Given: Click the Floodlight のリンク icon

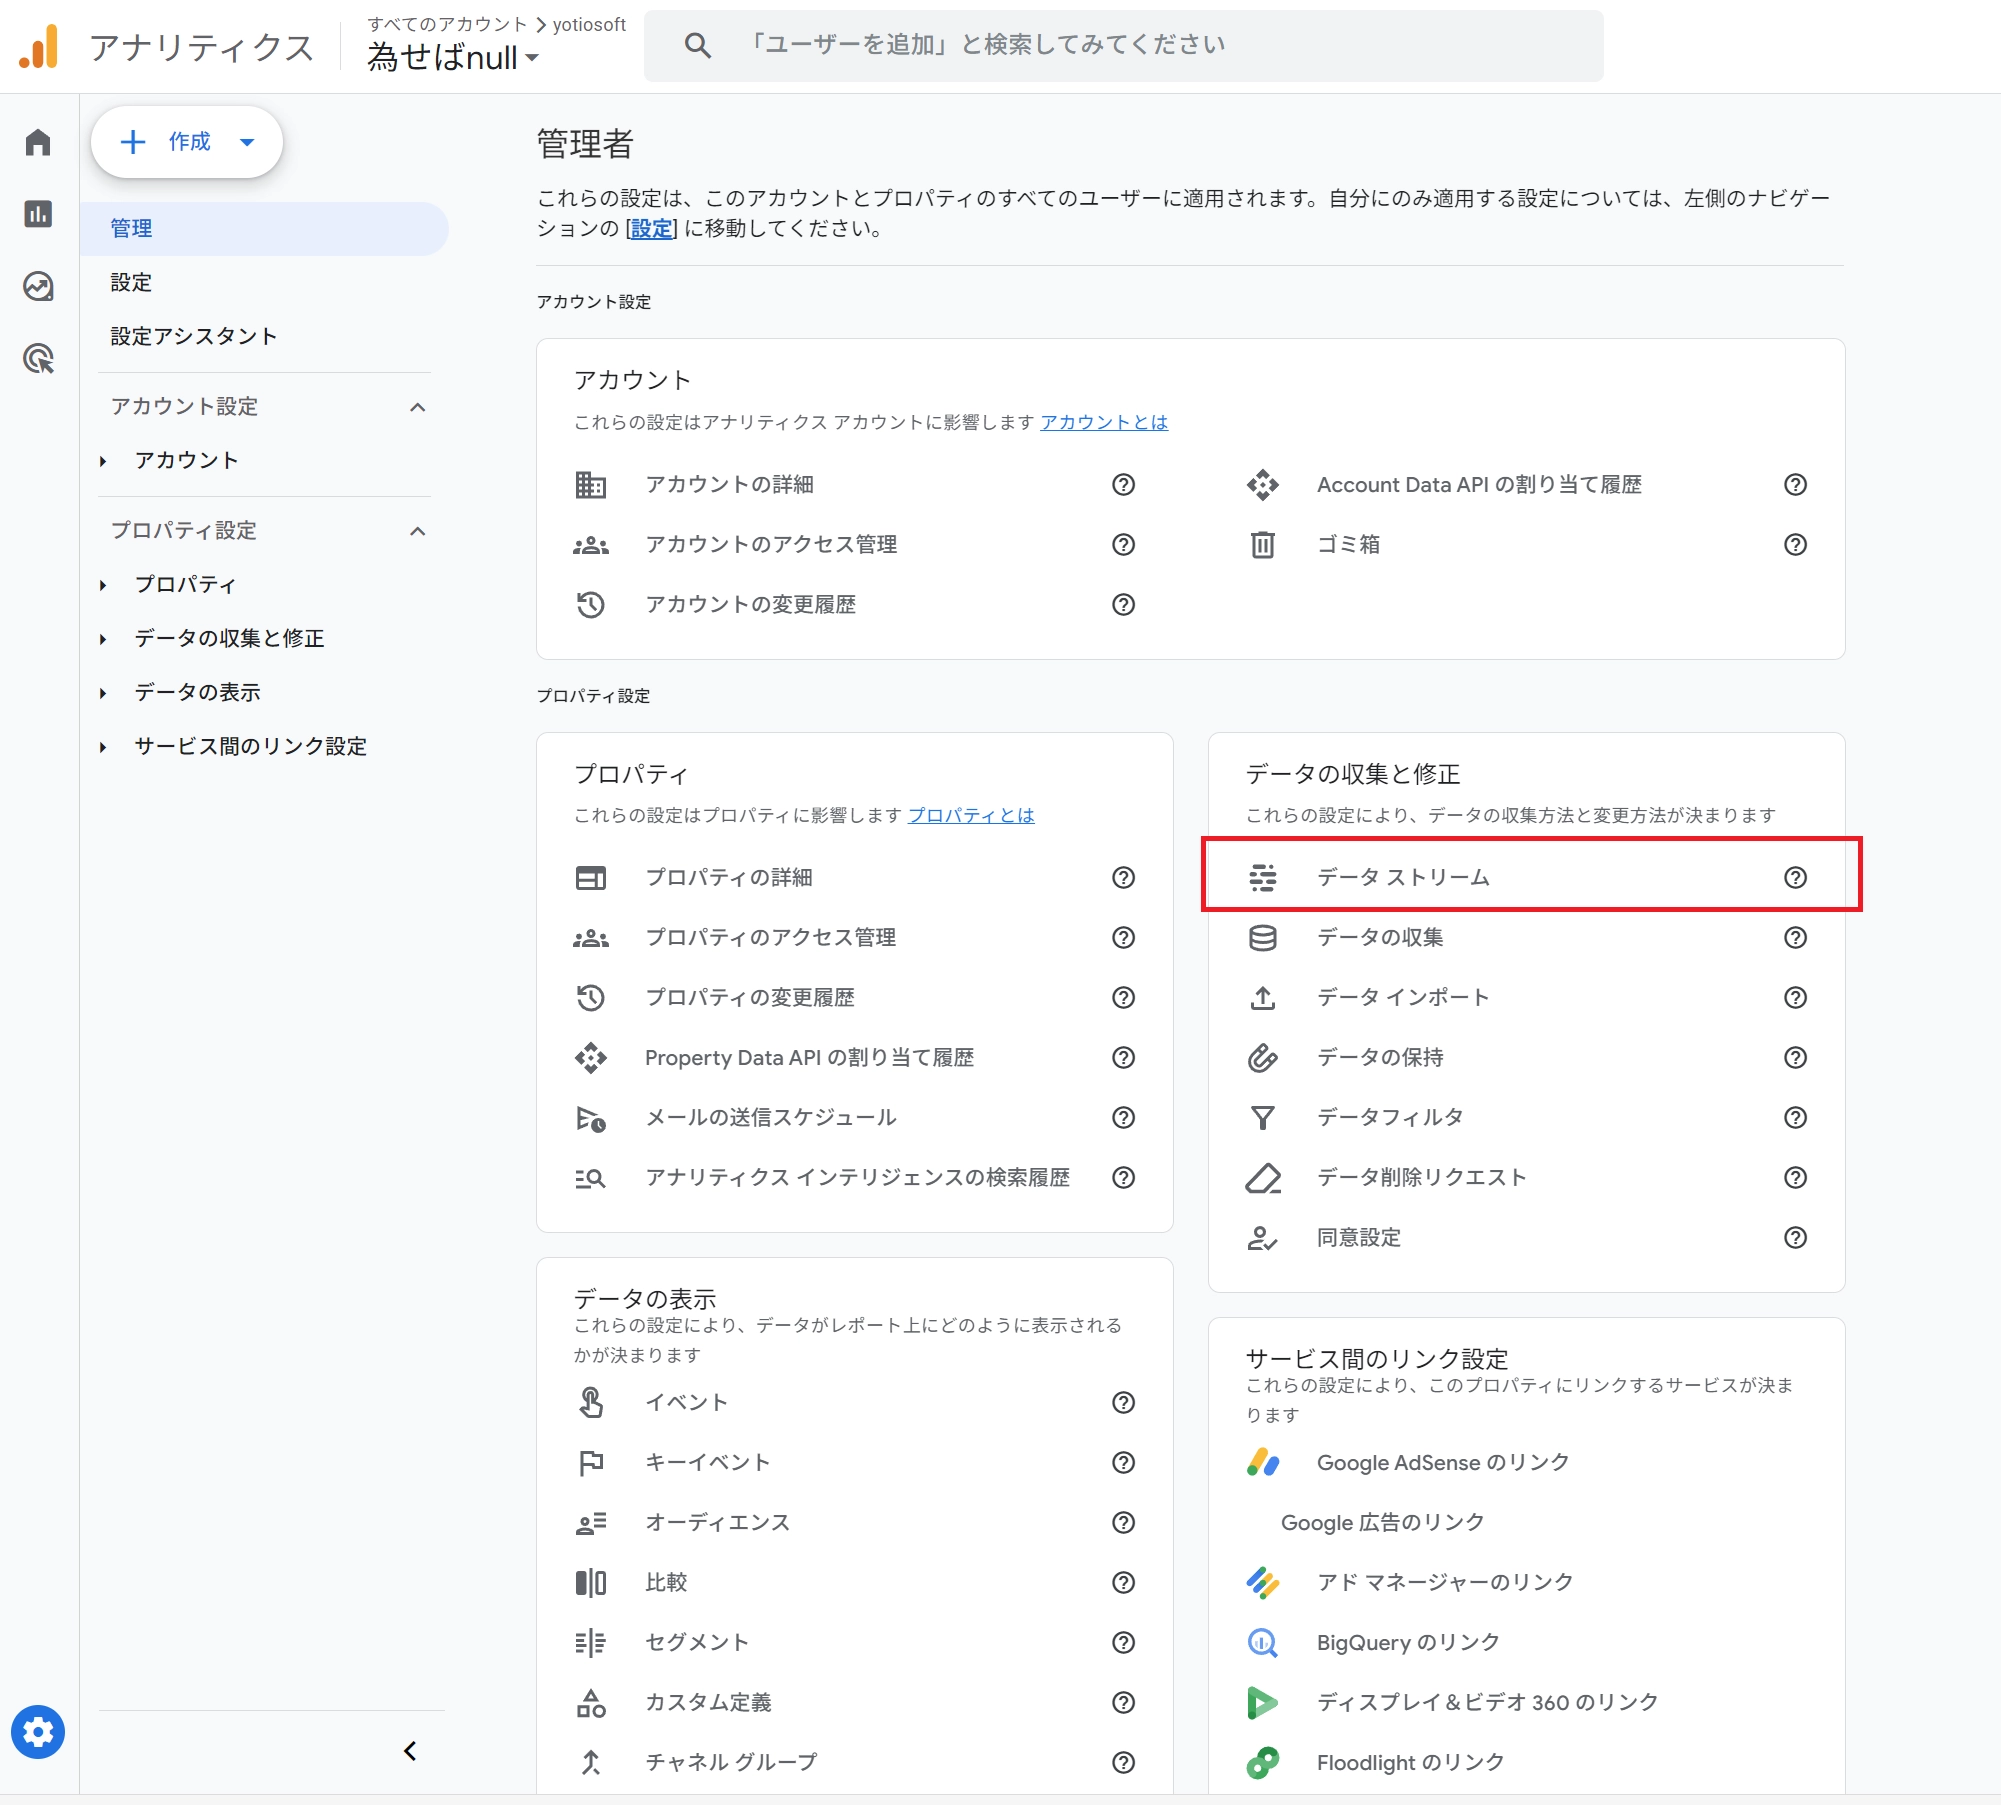Looking at the screenshot, I should click(x=1263, y=1763).
